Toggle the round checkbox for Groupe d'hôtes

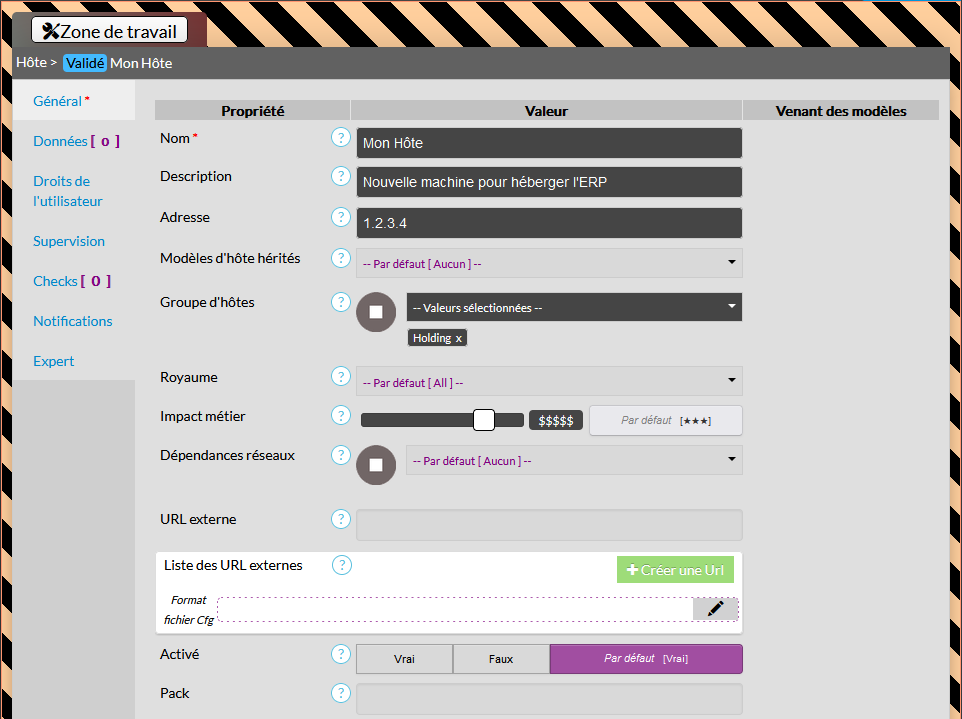pos(376,312)
